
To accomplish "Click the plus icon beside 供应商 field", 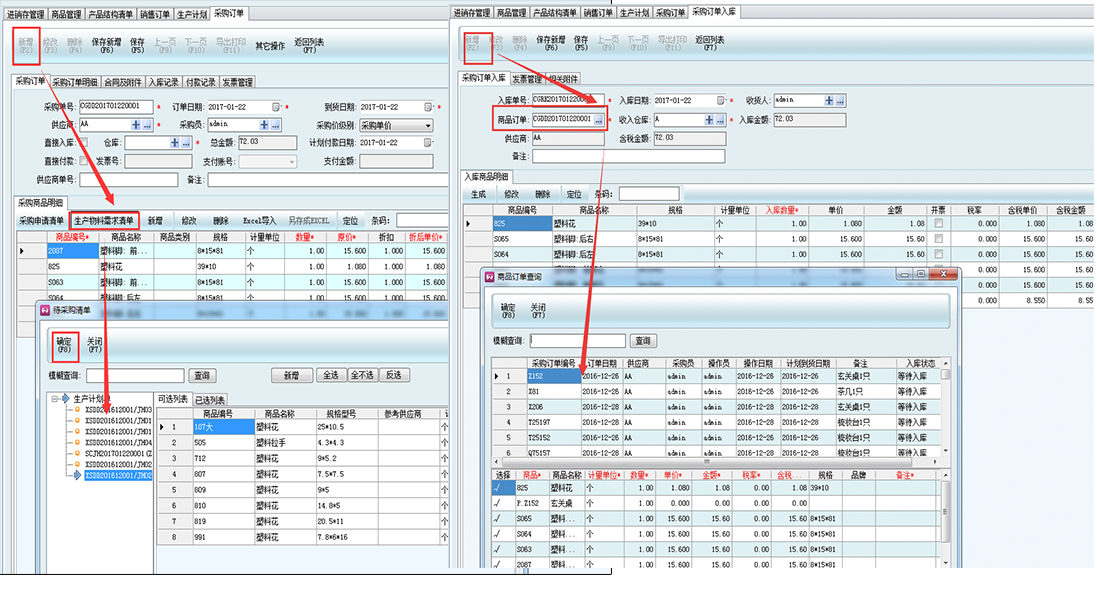I will click(135, 125).
